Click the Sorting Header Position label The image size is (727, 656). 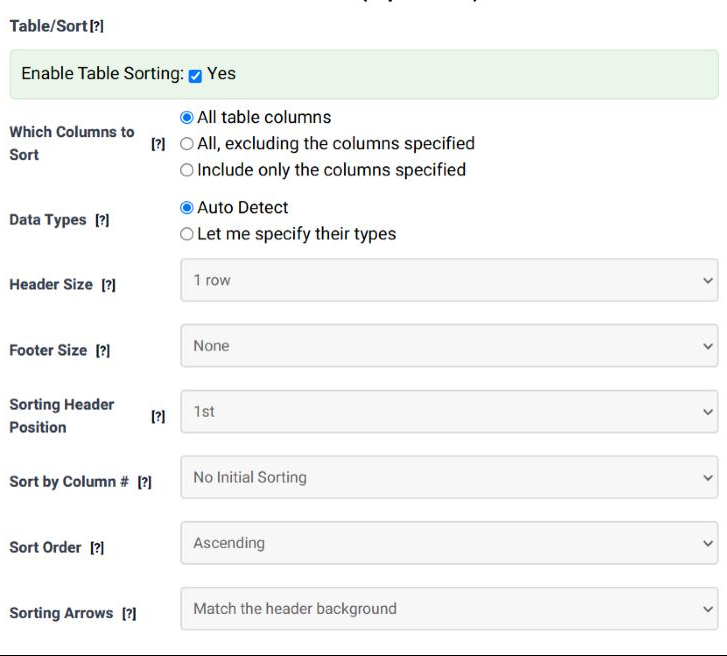click(62, 416)
